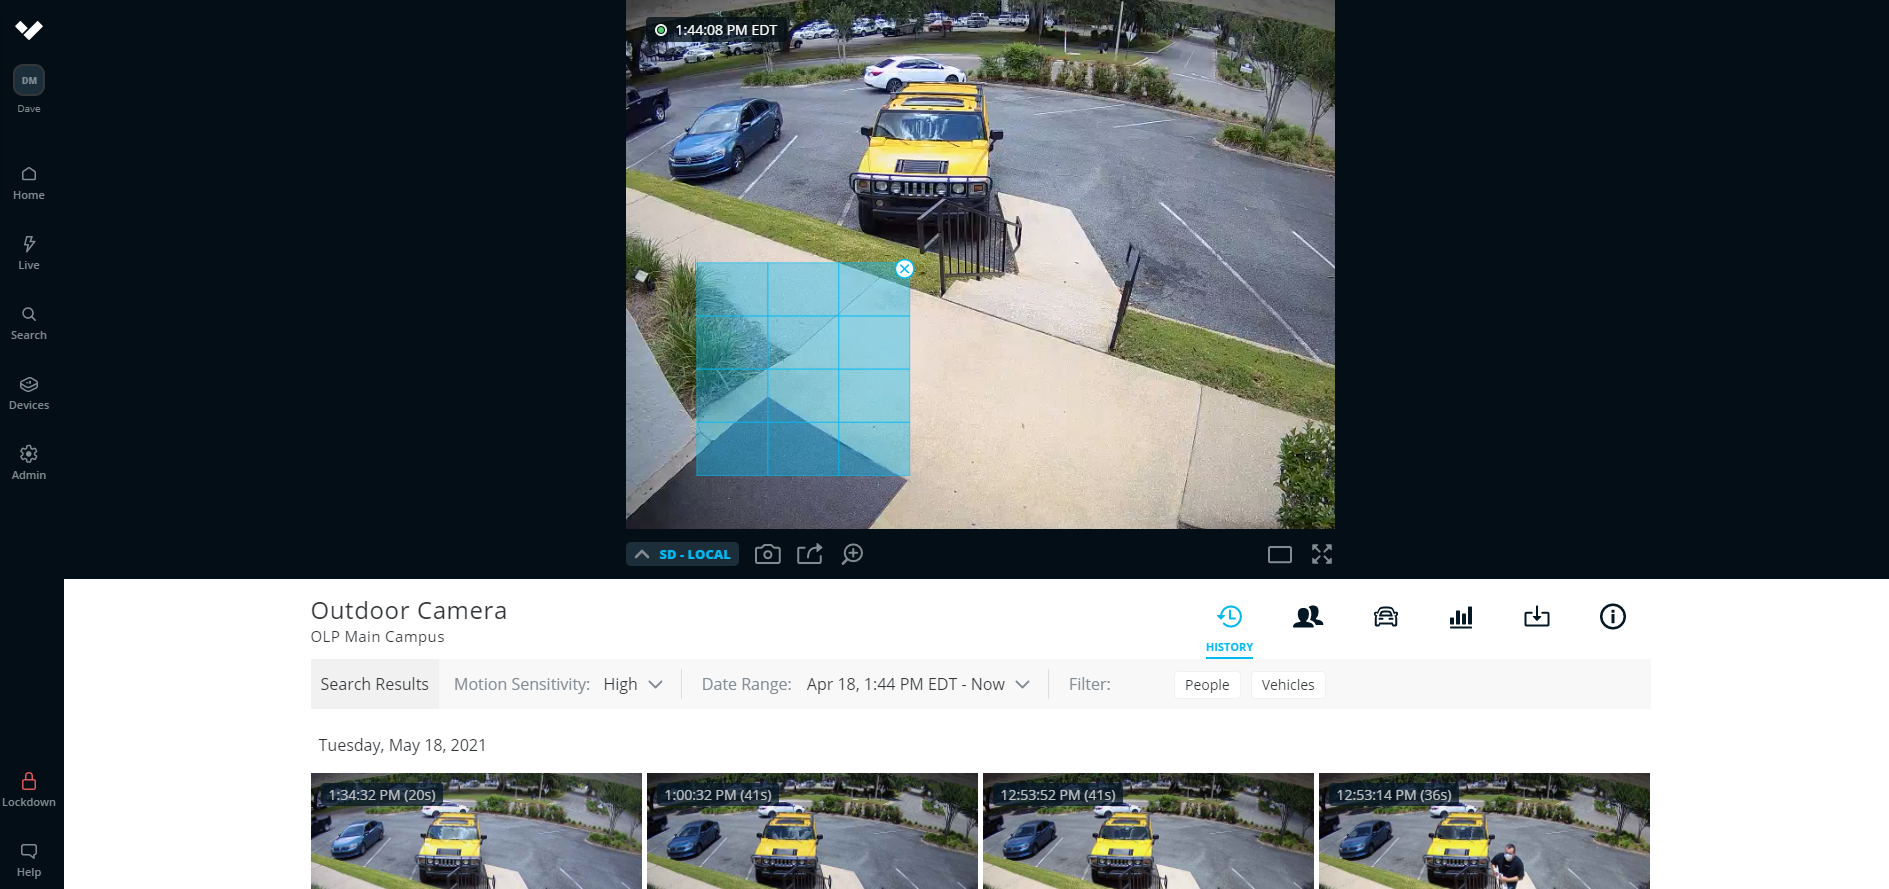
Task: Open the statistics bar chart tab
Action: click(1461, 617)
